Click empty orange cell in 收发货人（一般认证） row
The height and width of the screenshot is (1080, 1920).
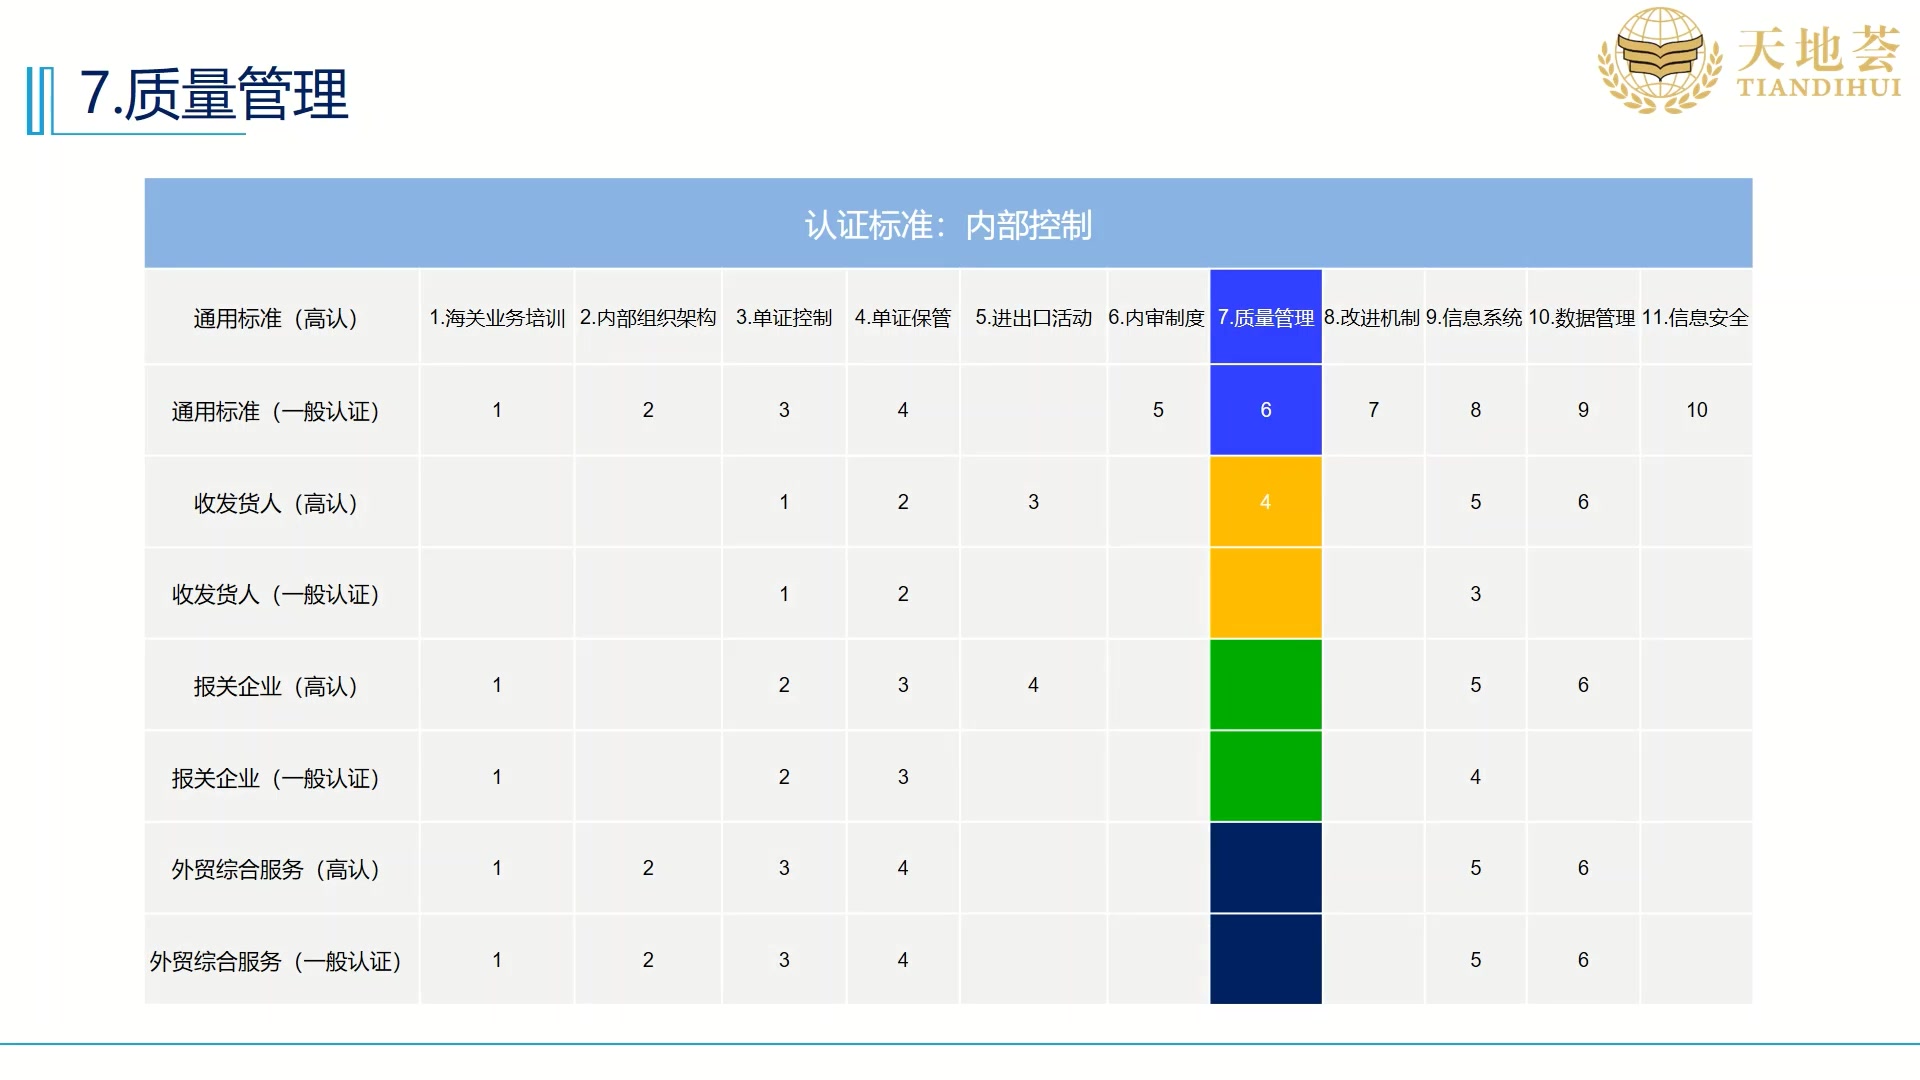coord(1266,594)
